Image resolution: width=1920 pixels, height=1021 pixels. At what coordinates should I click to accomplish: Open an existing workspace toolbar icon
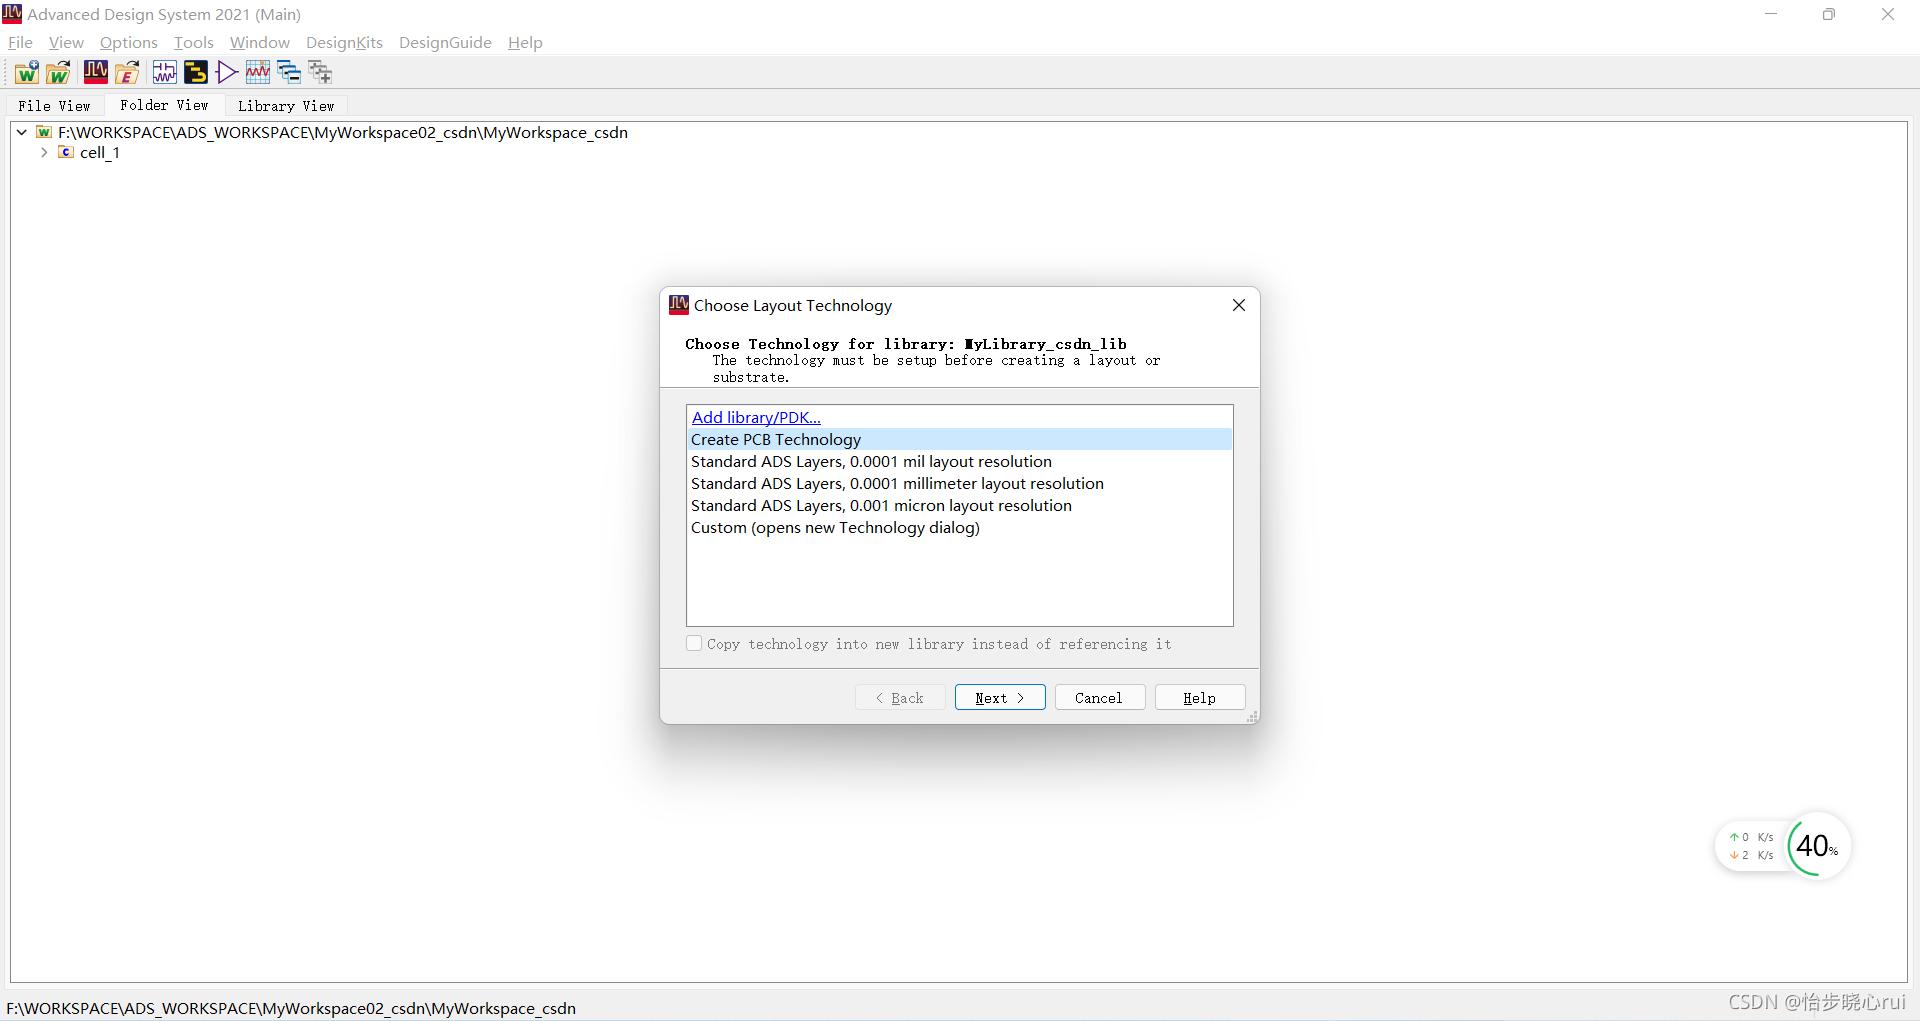click(x=58, y=72)
